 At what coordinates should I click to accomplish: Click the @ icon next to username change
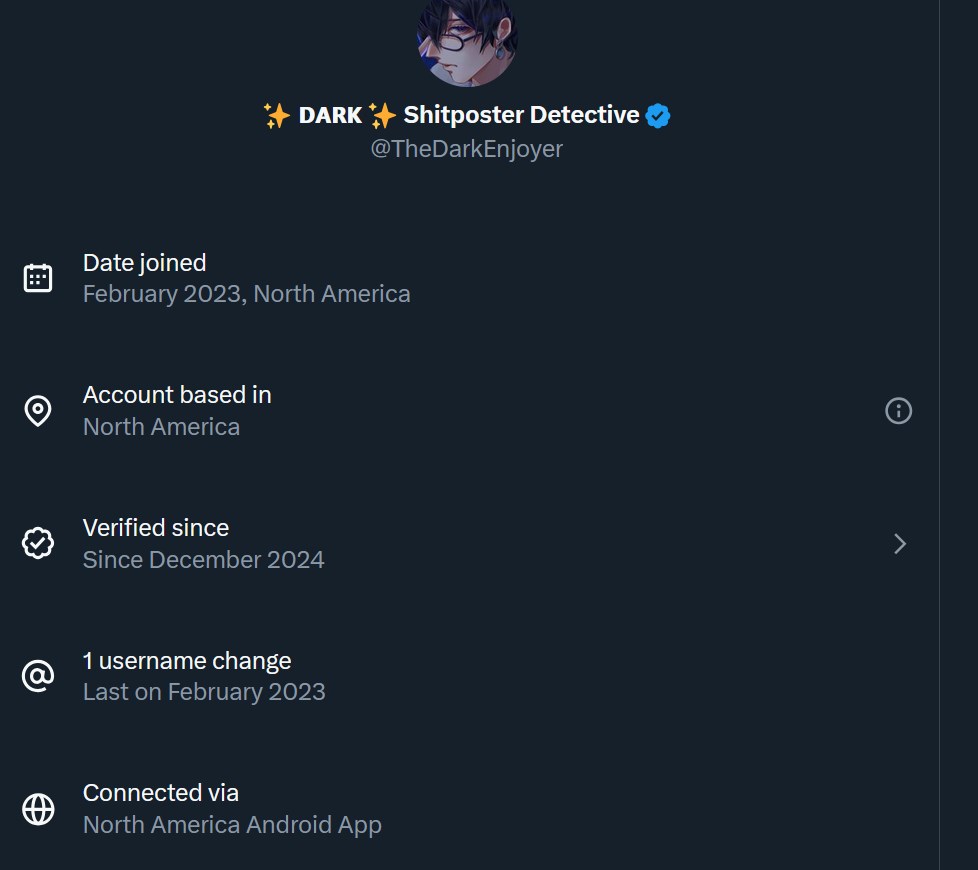(38, 676)
